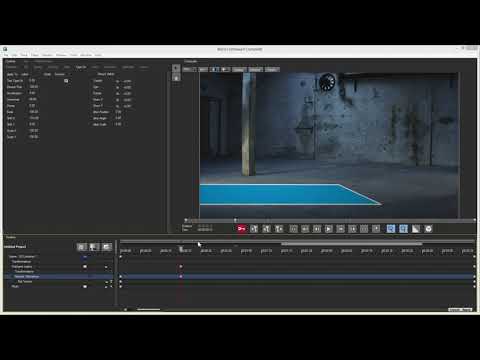The width and height of the screenshot is (480, 360).
Task: Start playback with the Play button
Action: pos(328,229)
